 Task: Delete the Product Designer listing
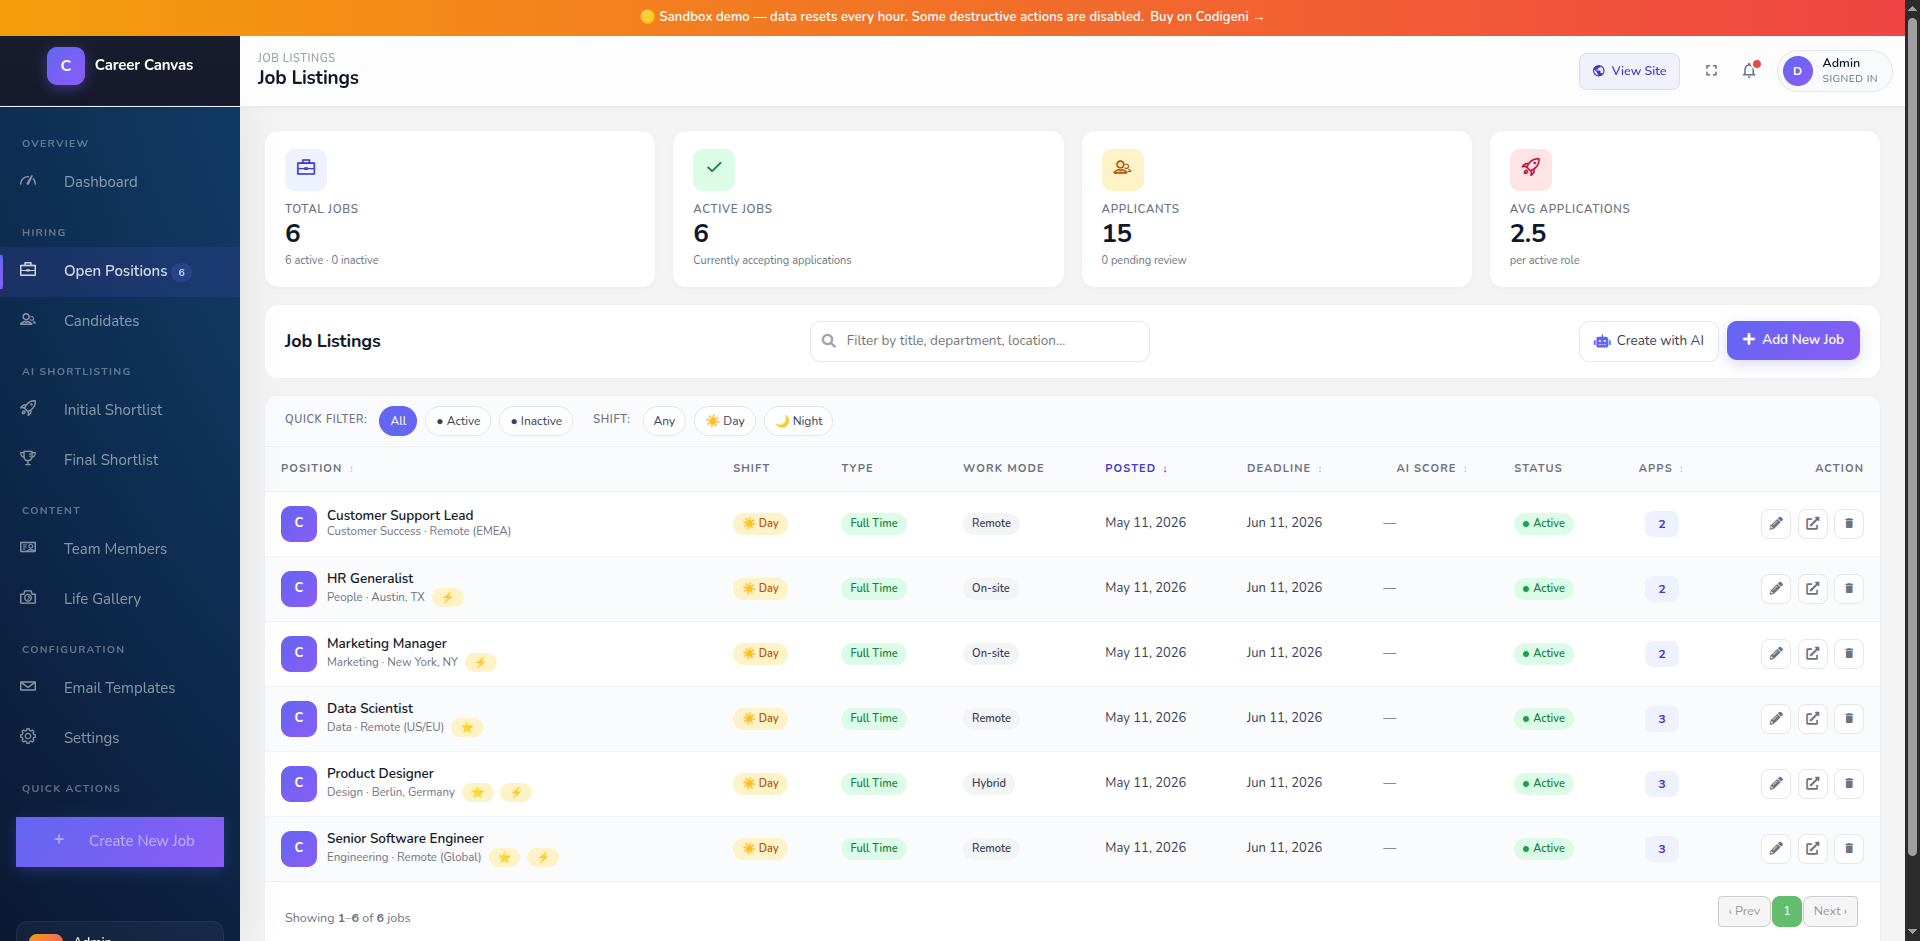click(1849, 783)
